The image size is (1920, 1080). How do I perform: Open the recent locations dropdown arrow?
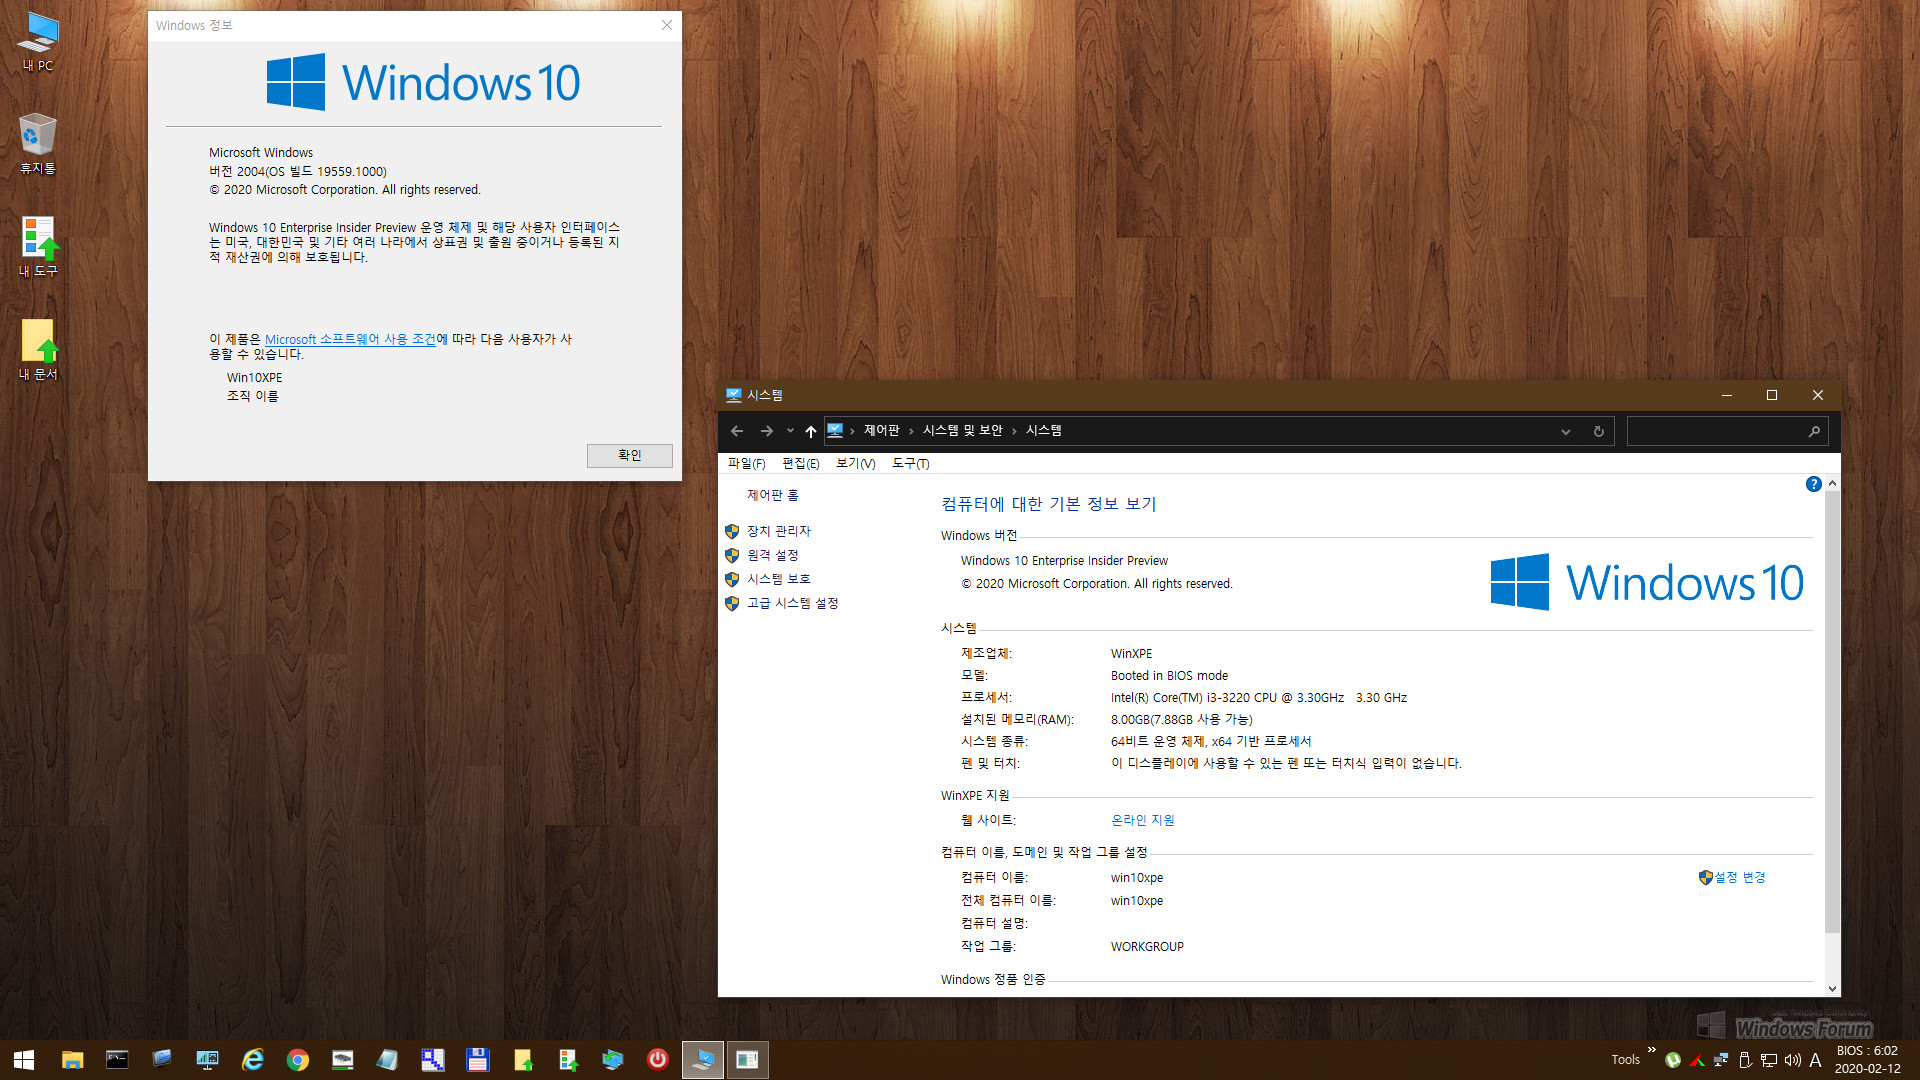pyautogui.click(x=790, y=431)
